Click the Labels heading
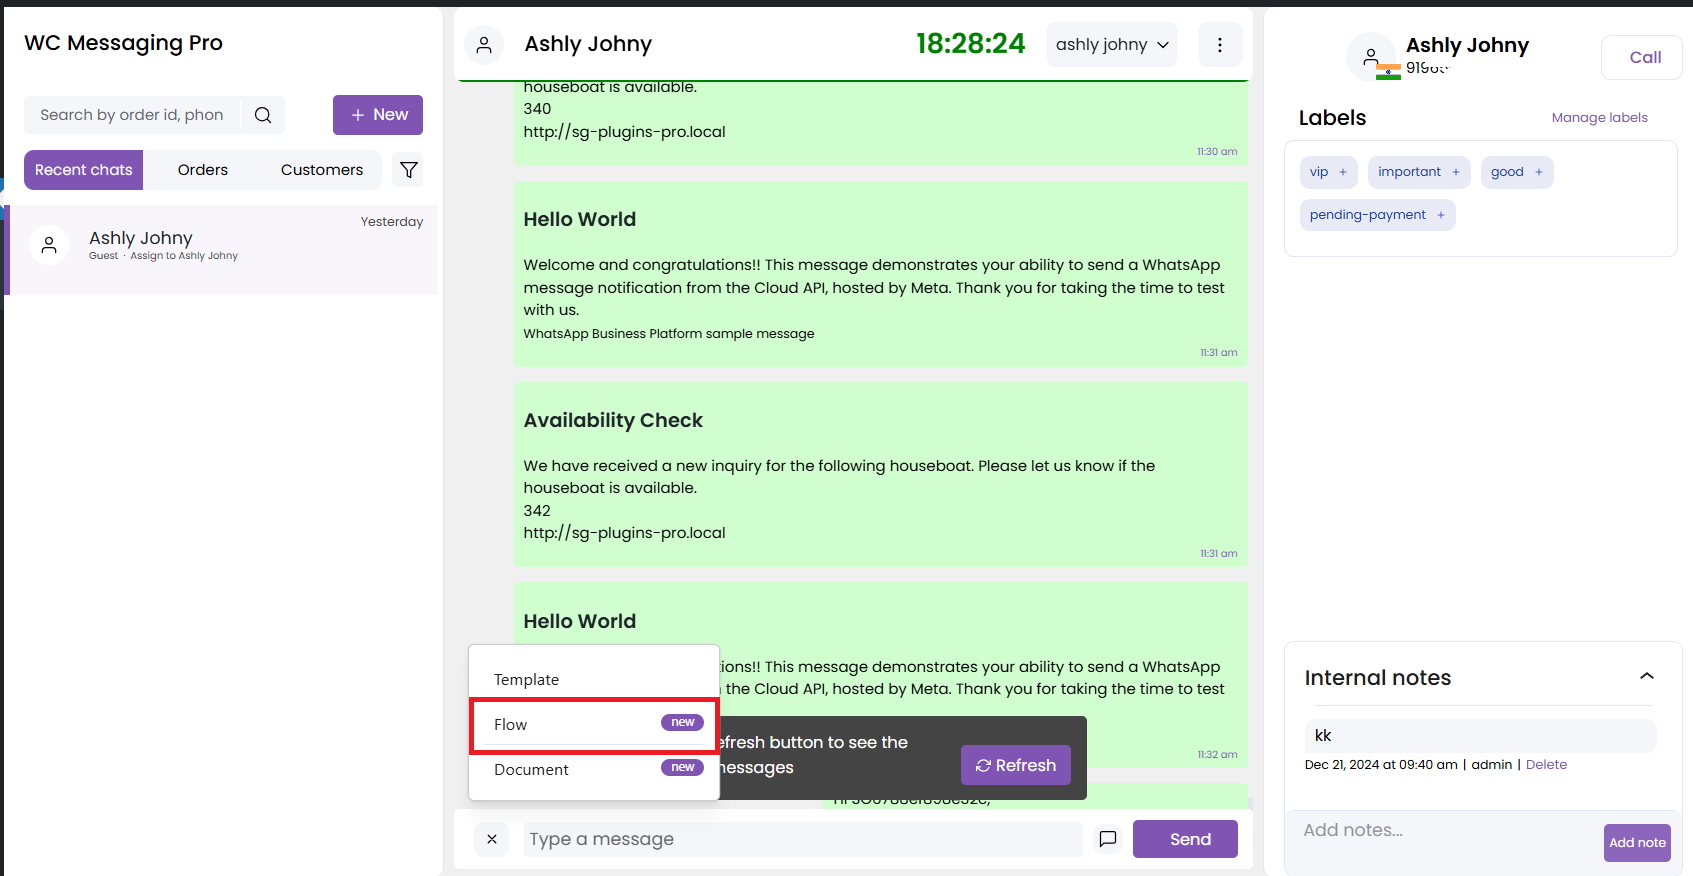Screen dimensions: 1693x876 click(1332, 118)
